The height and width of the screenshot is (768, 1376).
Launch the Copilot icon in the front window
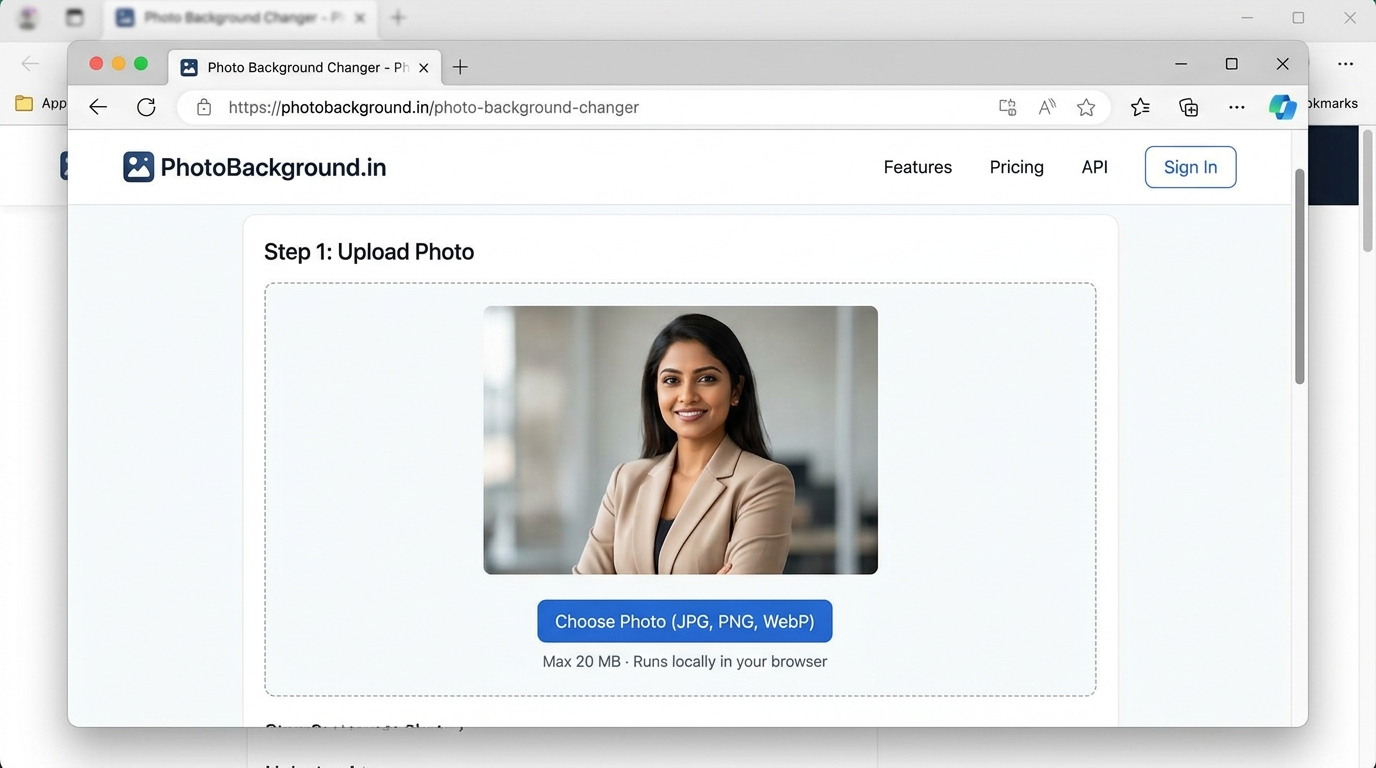1283,107
